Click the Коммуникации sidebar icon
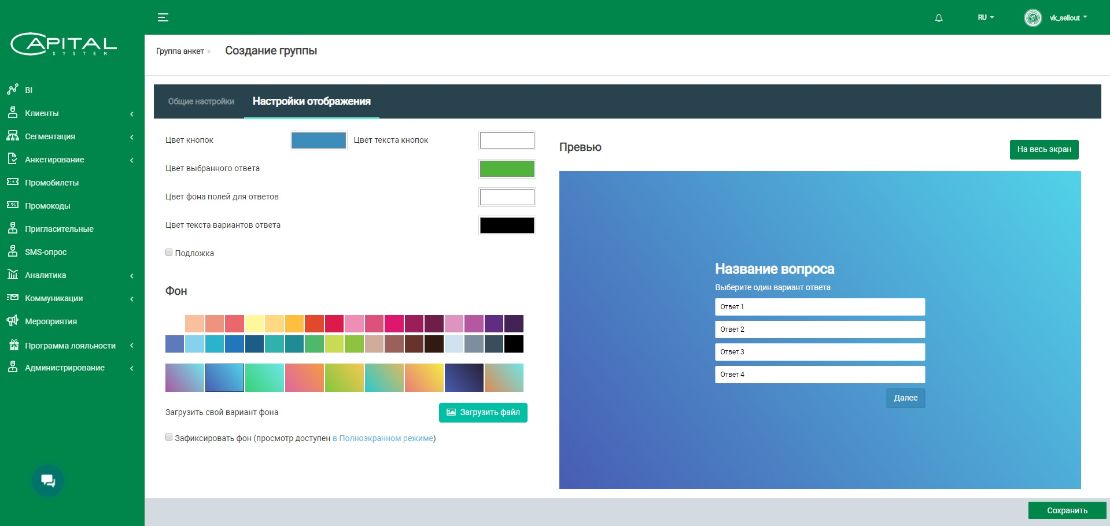Image resolution: width=1110 pixels, height=526 pixels. tap(12, 298)
